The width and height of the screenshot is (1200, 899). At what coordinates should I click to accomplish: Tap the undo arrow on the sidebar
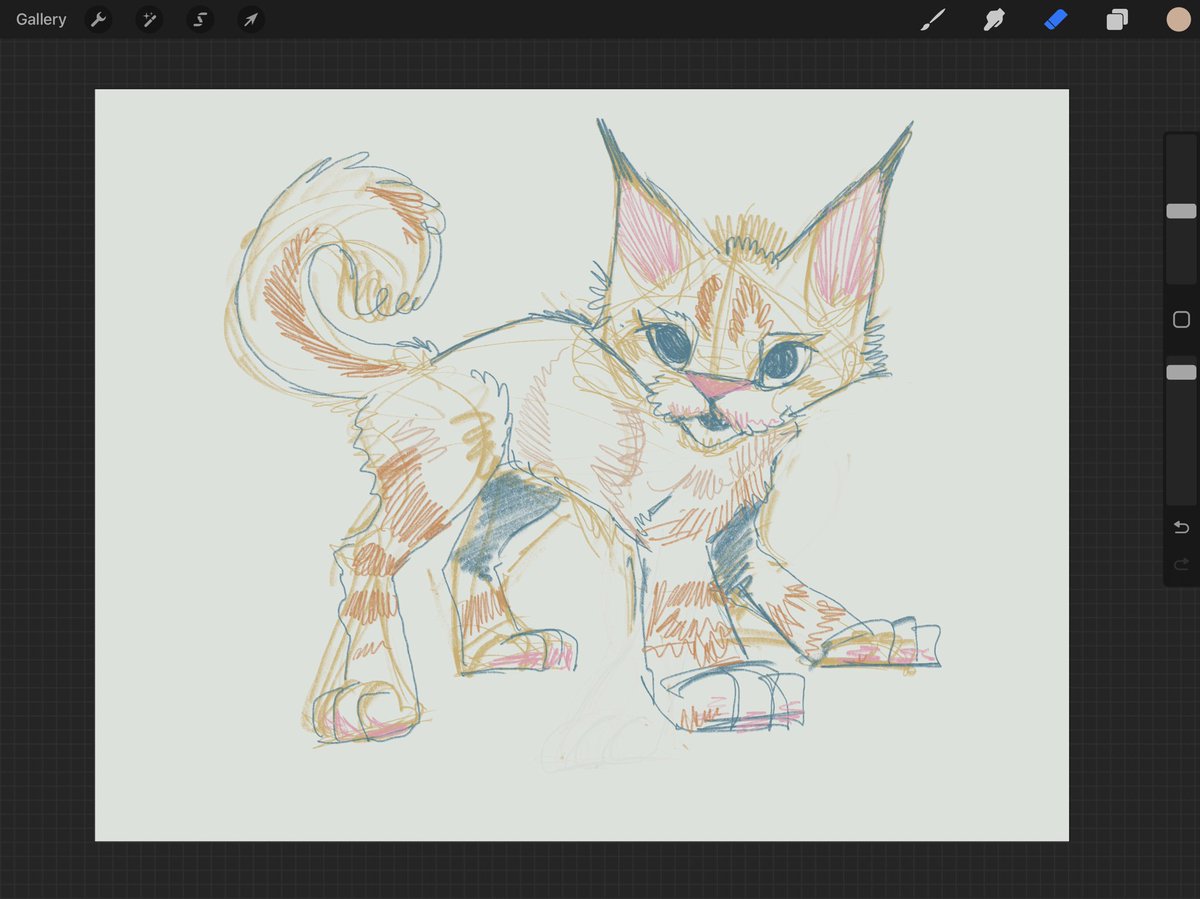click(1180, 527)
